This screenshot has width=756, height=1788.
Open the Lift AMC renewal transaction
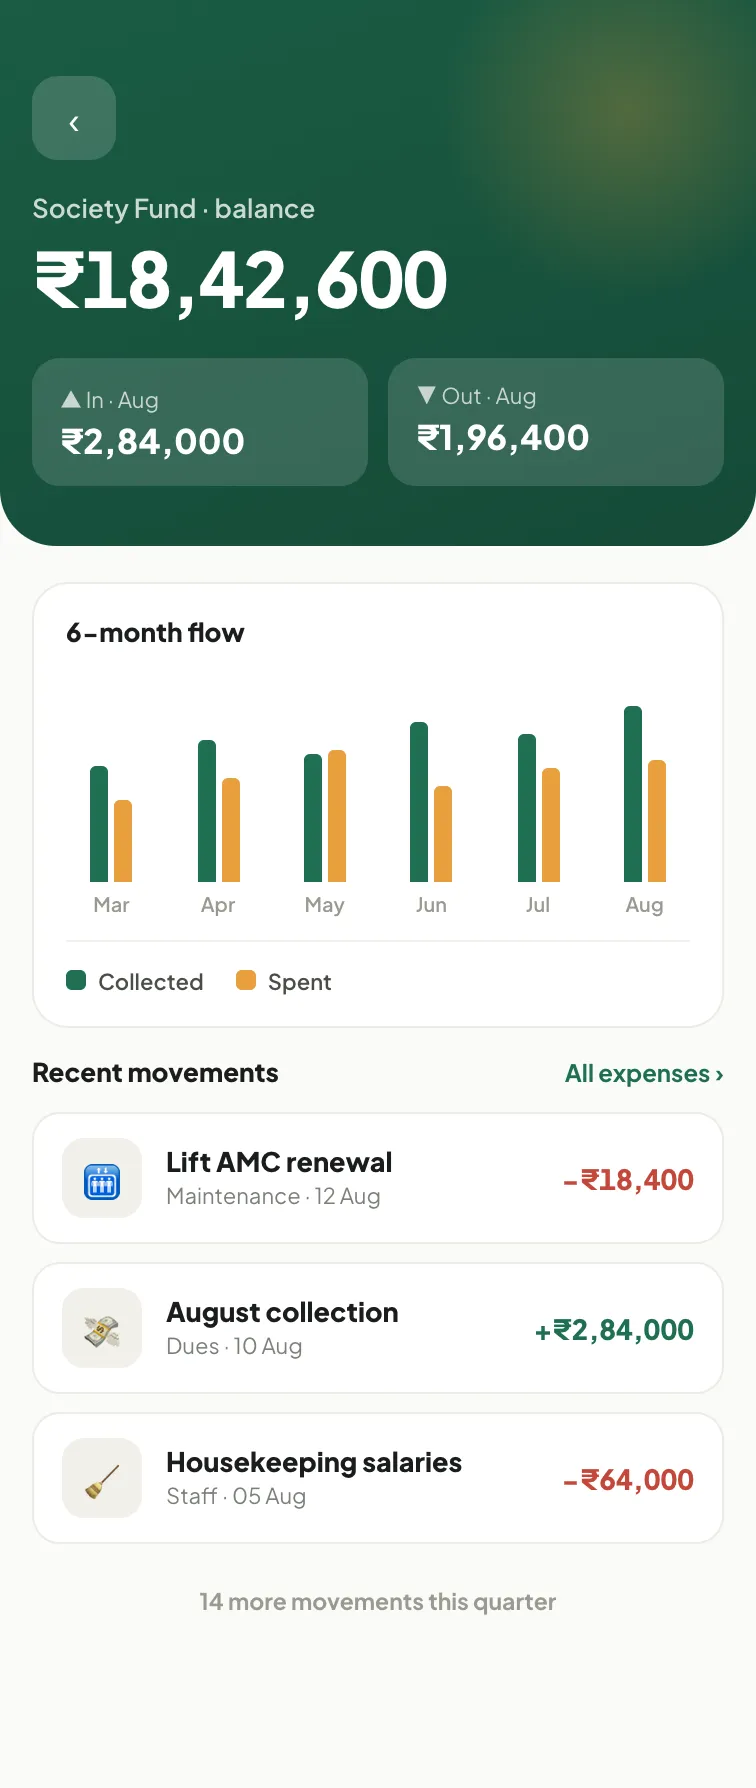pos(378,1178)
